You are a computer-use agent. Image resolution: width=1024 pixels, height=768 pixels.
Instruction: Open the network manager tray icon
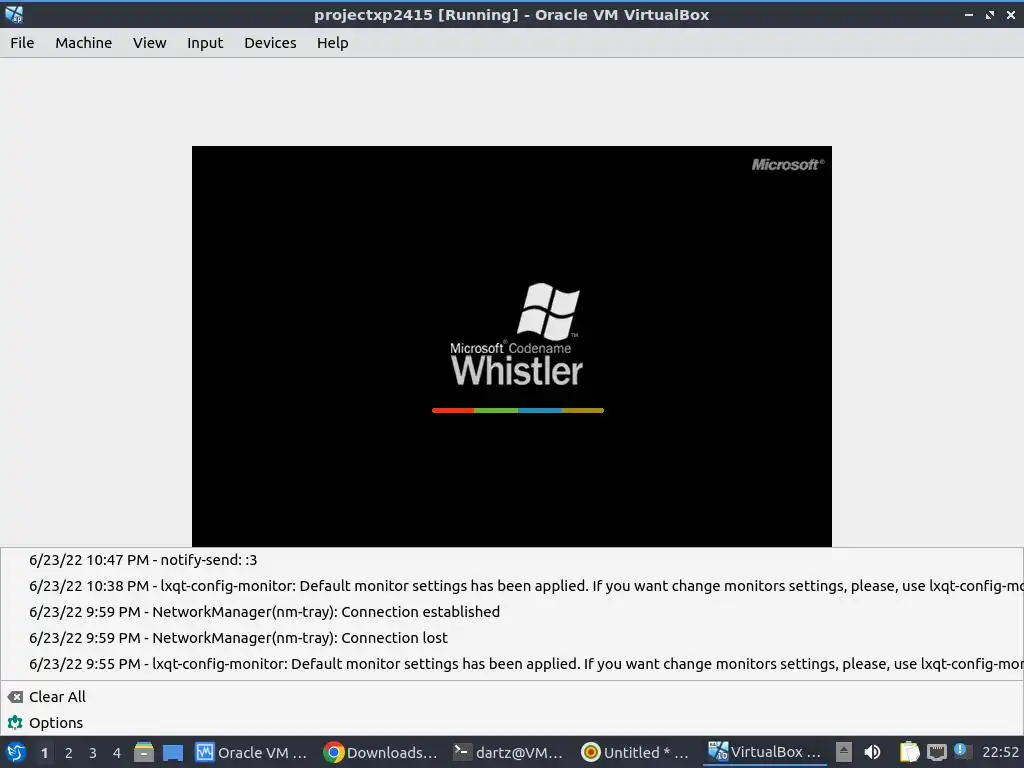tap(936, 752)
